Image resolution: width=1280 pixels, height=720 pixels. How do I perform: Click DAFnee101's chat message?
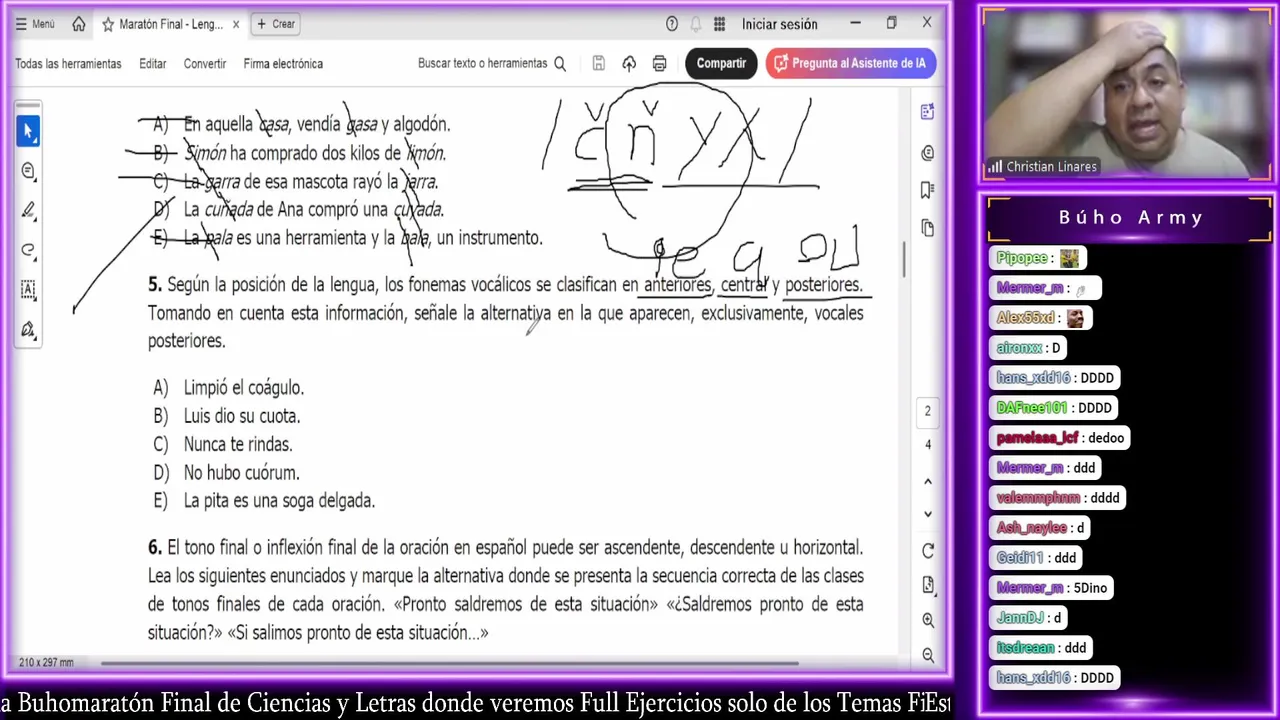1055,408
